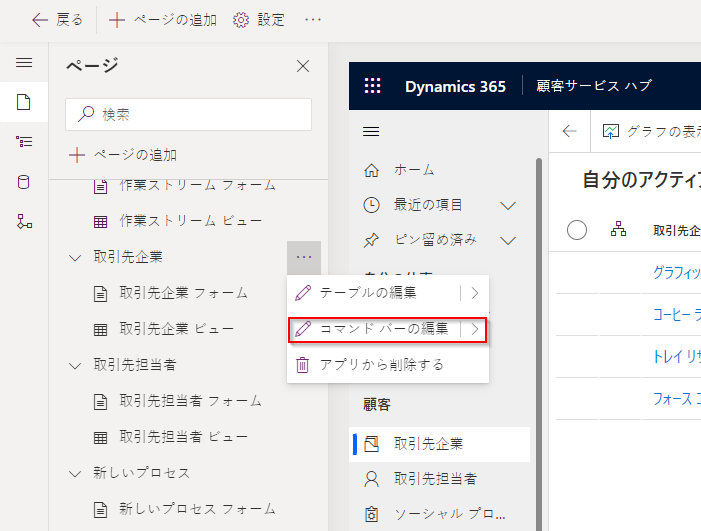Toggle the preview sitemap hamburger
Screen dimensions: 701x531
(x=371, y=131)
